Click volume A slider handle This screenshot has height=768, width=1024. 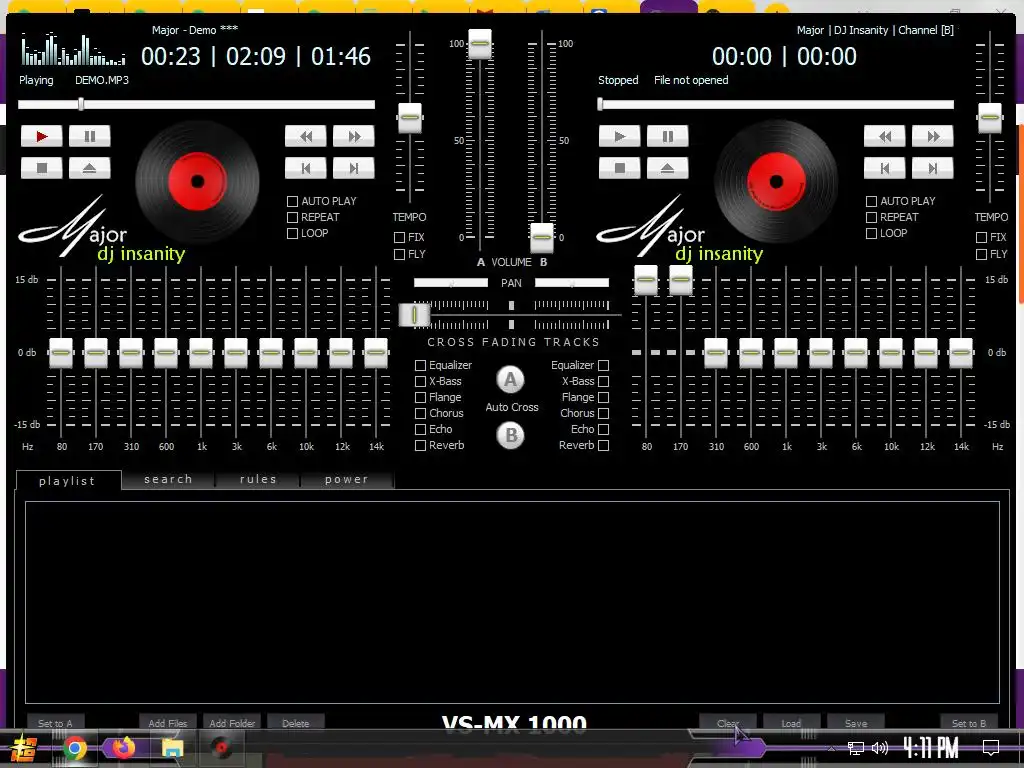pos(480,44)
